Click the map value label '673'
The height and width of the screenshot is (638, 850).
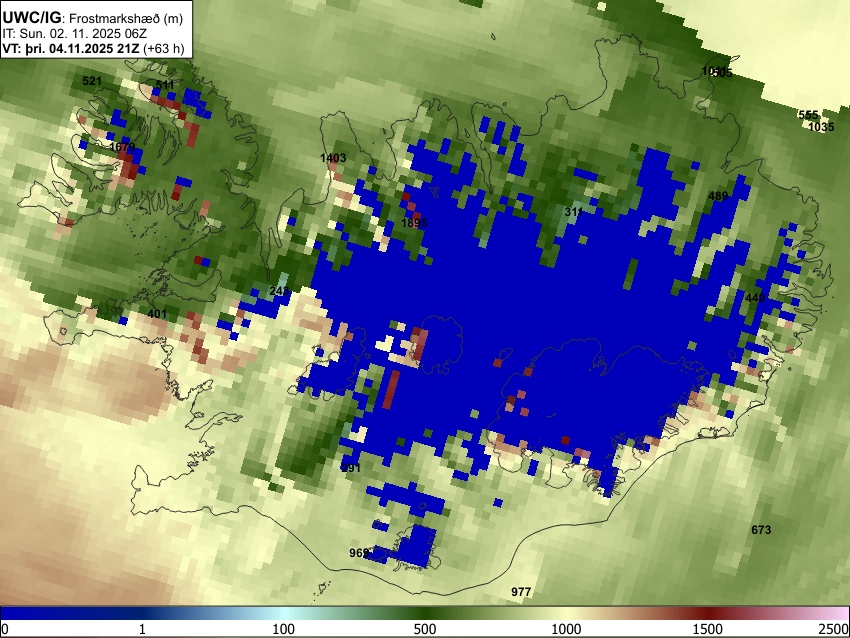pyautogui.click(x=761, y=530)
